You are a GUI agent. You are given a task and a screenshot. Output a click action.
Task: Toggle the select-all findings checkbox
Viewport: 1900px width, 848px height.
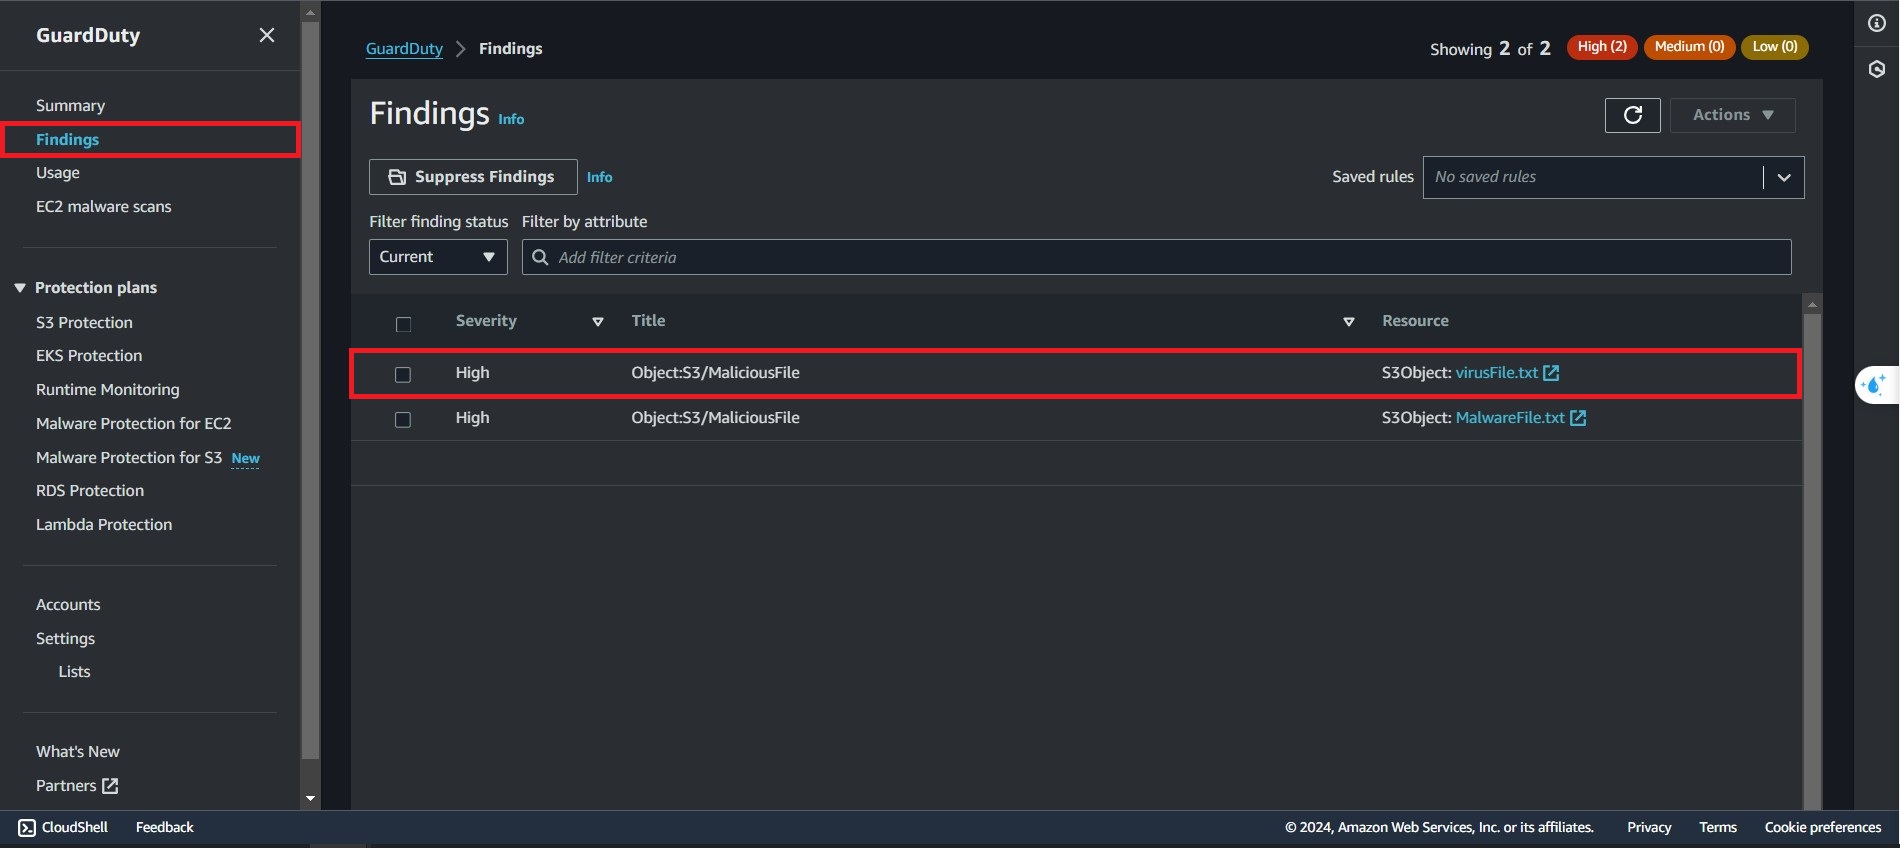point(403,324)
